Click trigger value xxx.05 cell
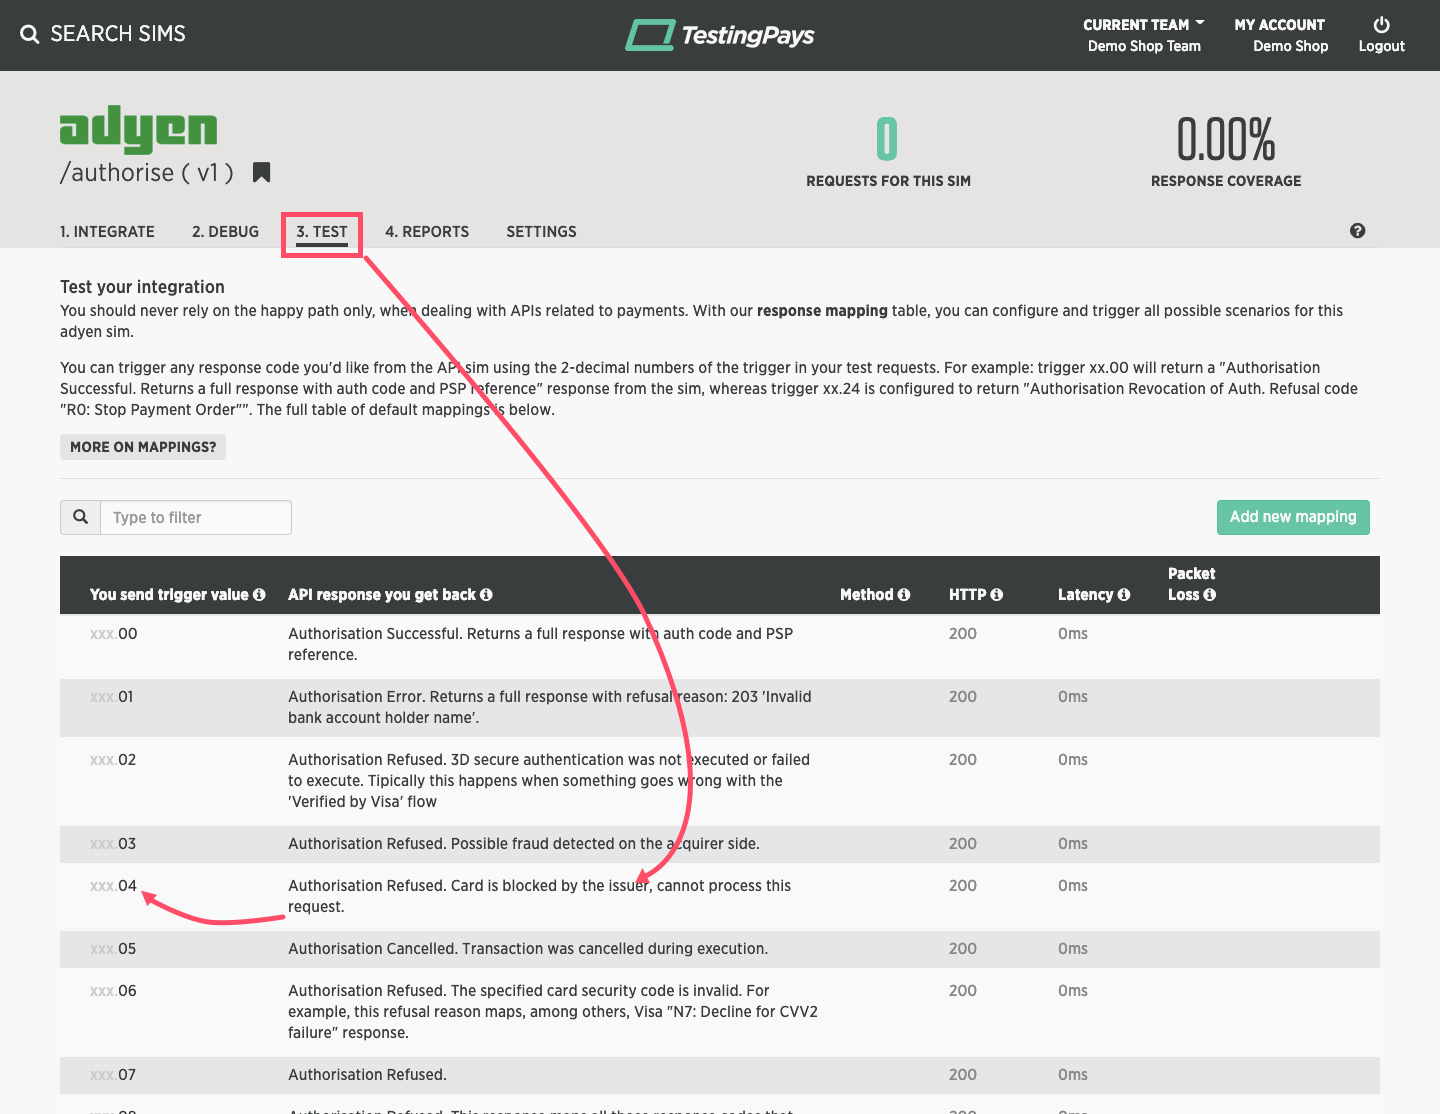 pos(113,949)
